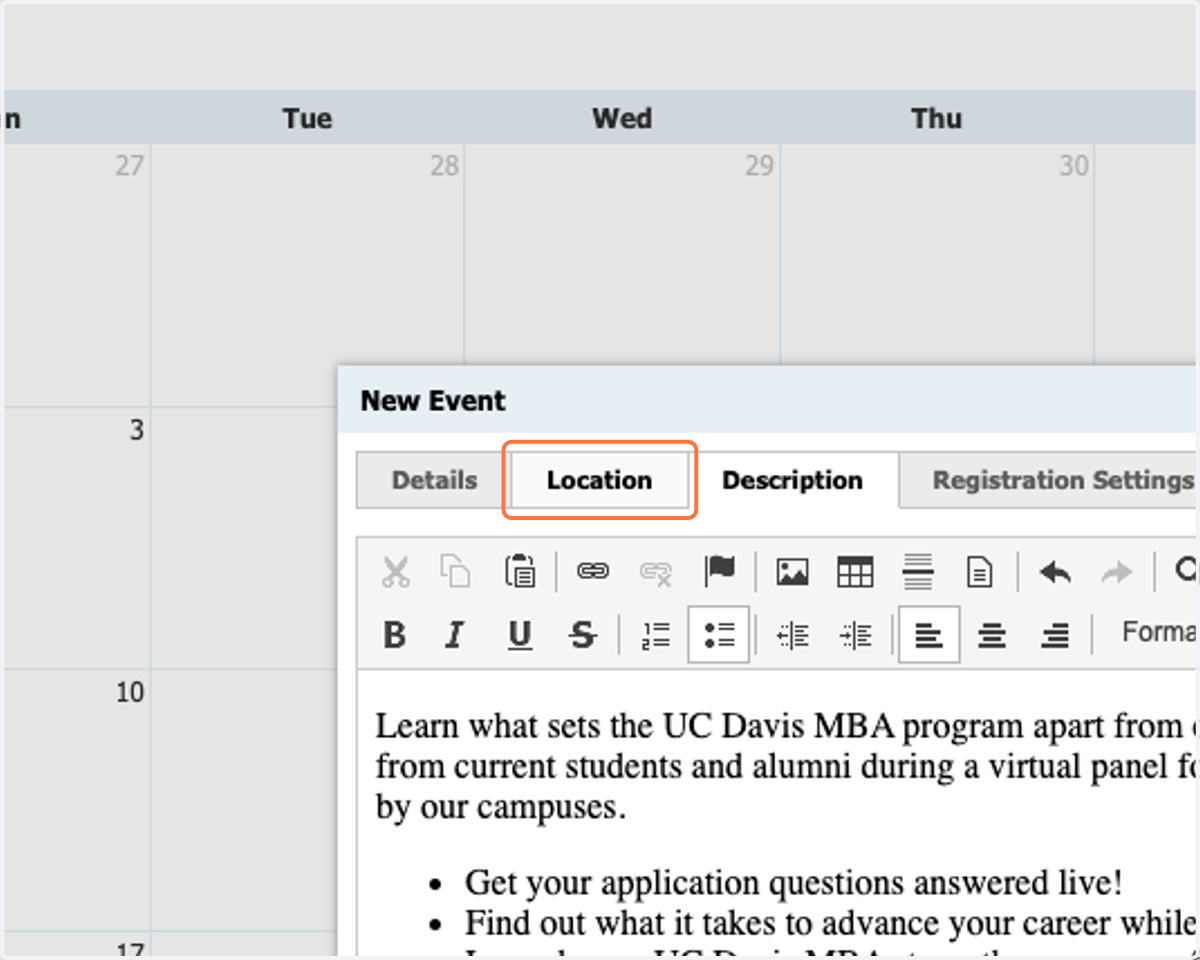Redo the last undone edit
The width and height of the screenshot is (1200, 960).
pyautogui.click(x=1117, y=572)
